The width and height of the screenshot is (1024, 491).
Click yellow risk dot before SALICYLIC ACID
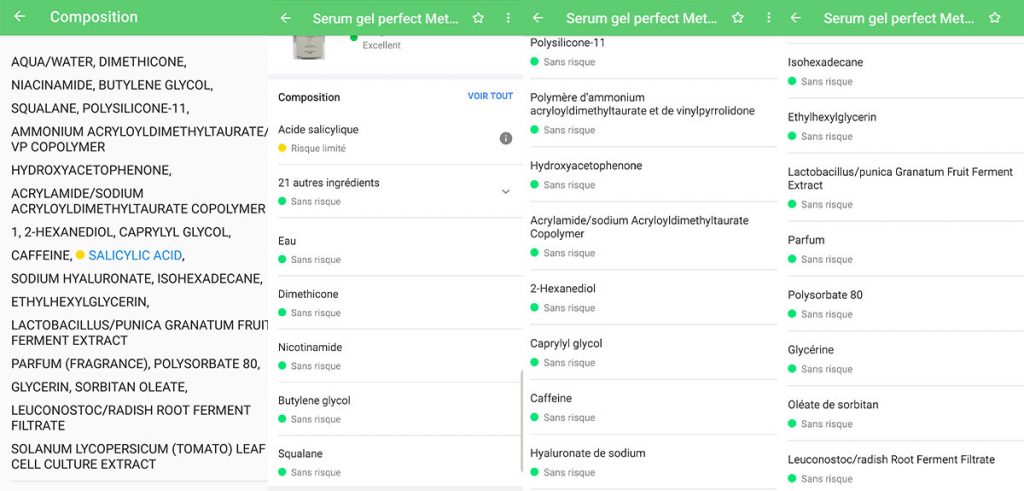pyautogui.click(x=80, y=255)
